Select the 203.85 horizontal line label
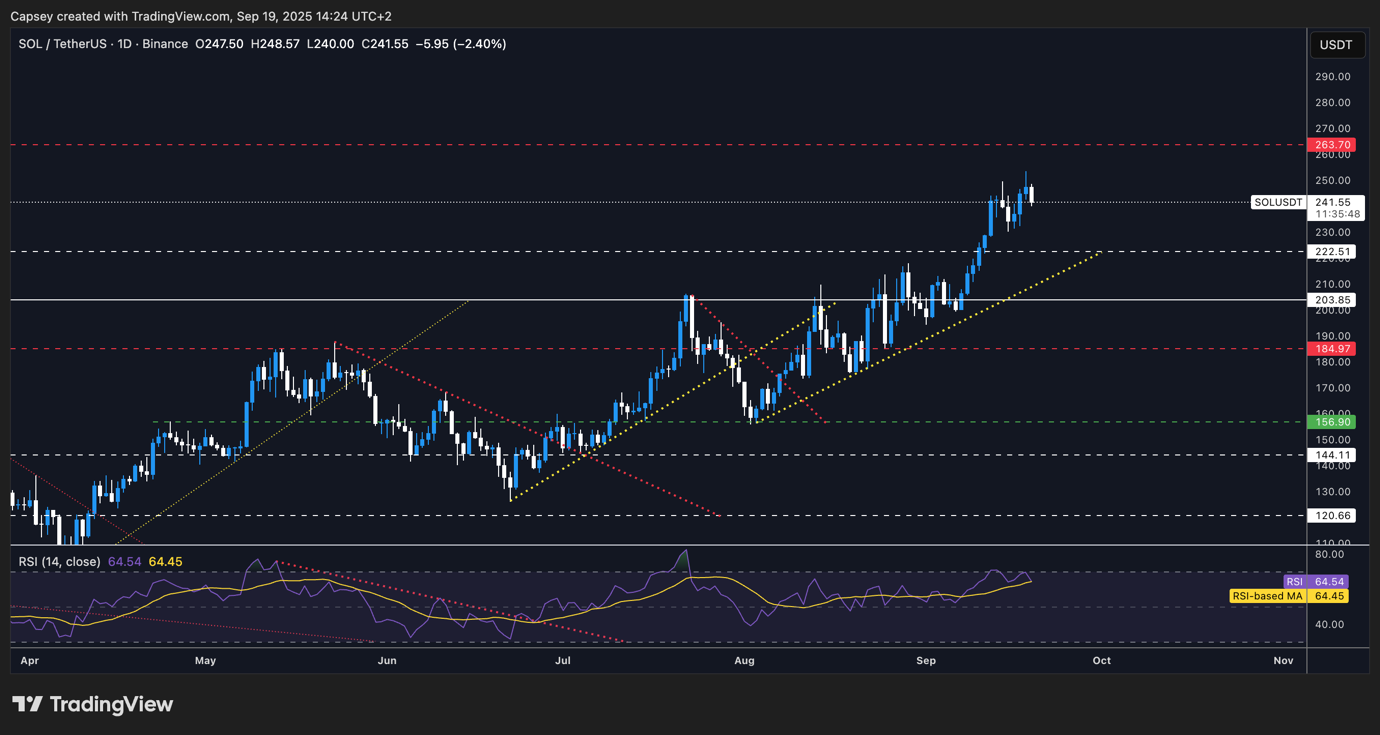Viewport: 1380px width, 735px height. [x=1331, y=300]
